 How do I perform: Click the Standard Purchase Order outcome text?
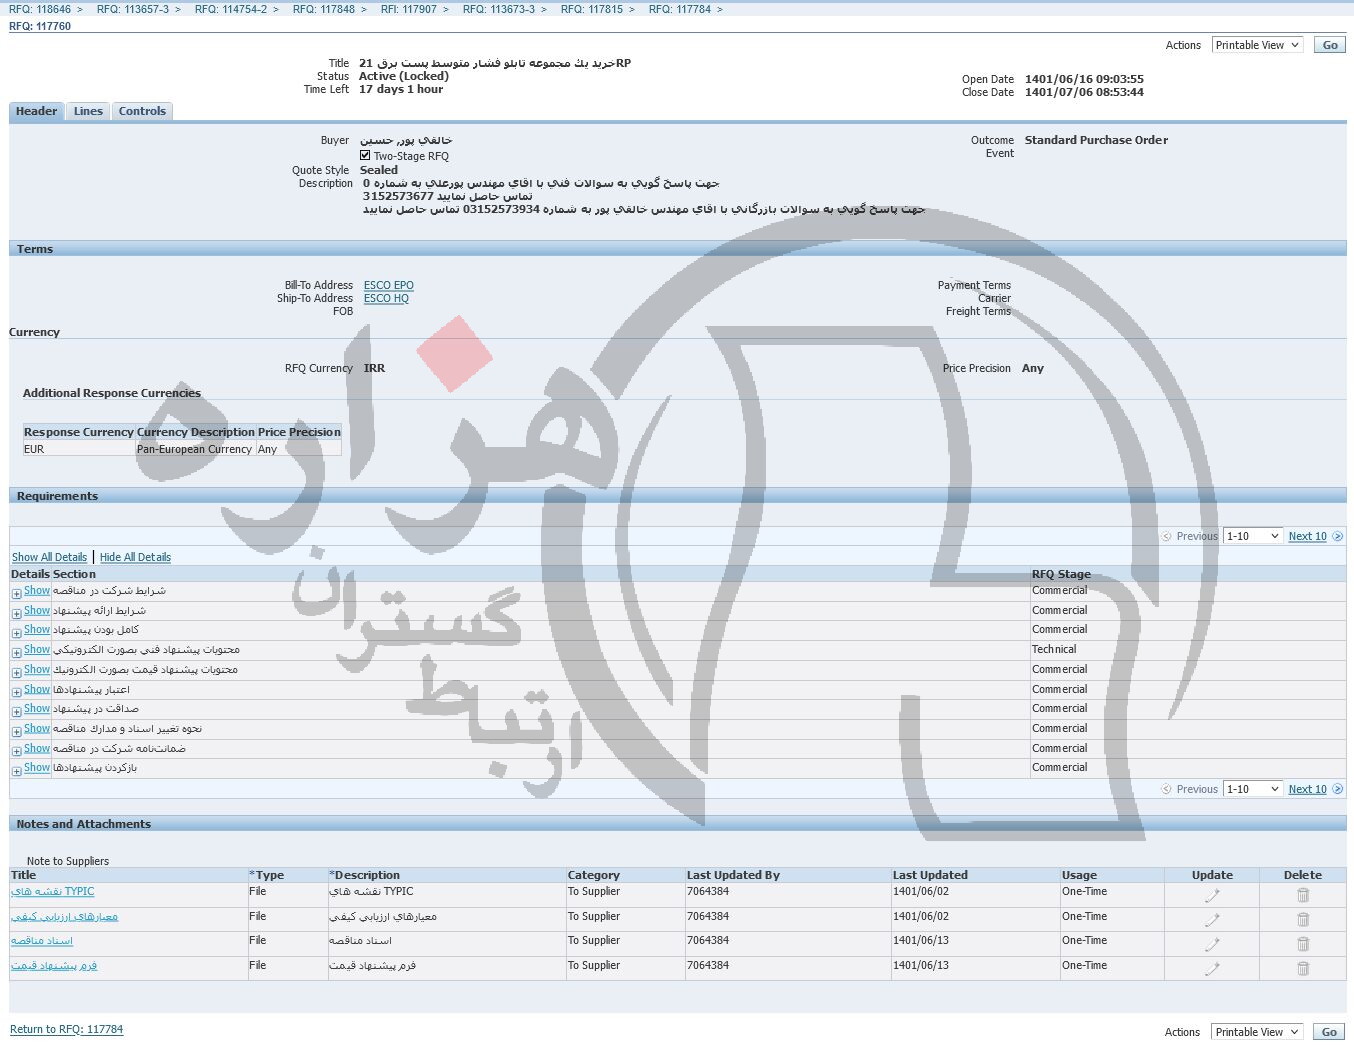pyautogui.click(x=1096, y=140)
